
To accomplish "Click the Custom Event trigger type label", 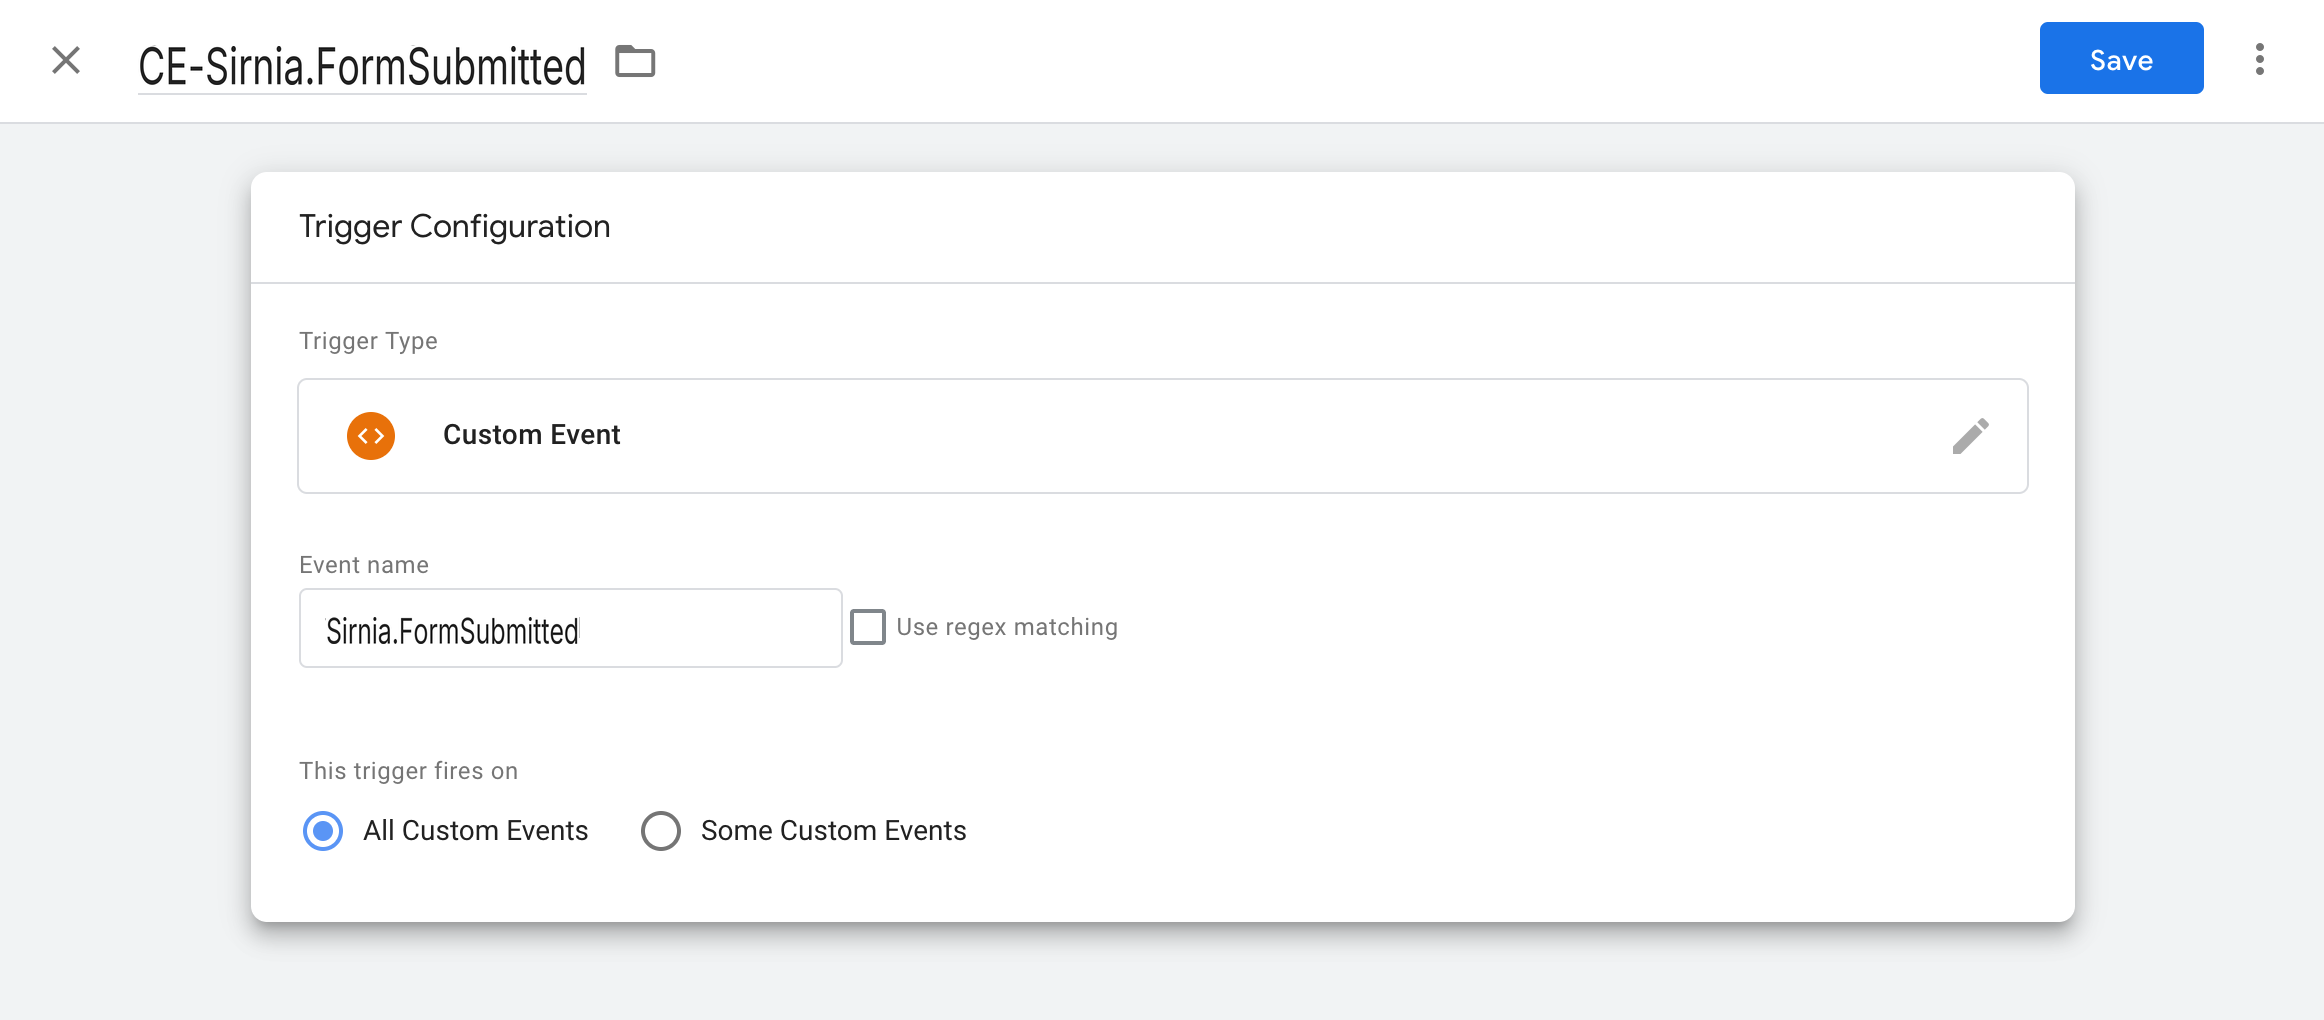I will point(532,435).
